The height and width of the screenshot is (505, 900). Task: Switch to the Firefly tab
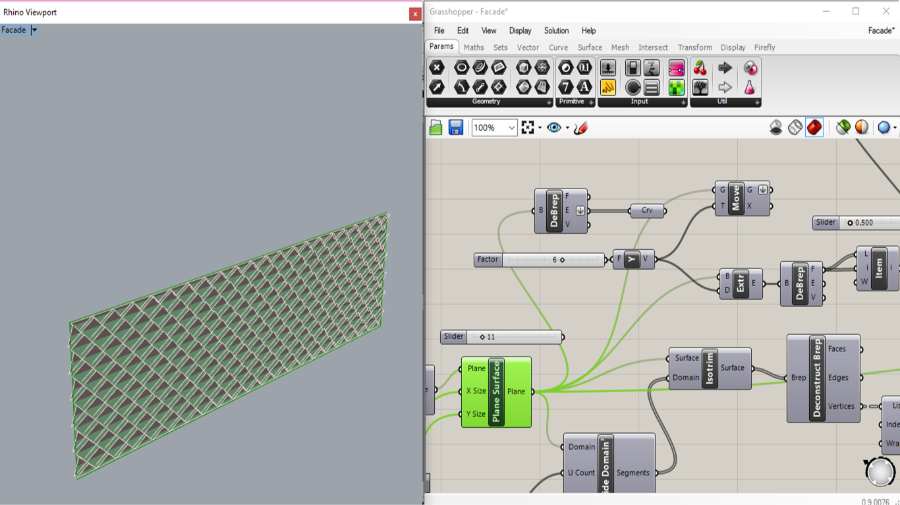coord(765,48)
